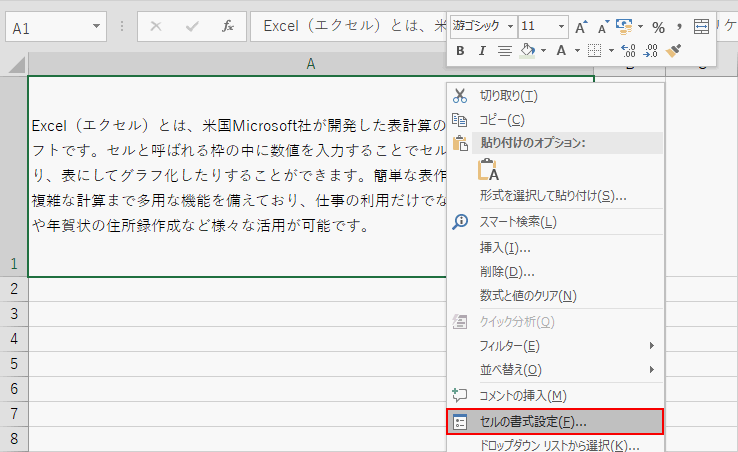Open the font size dropdown showing 11

pyautogui.click(x=561, y=26)
